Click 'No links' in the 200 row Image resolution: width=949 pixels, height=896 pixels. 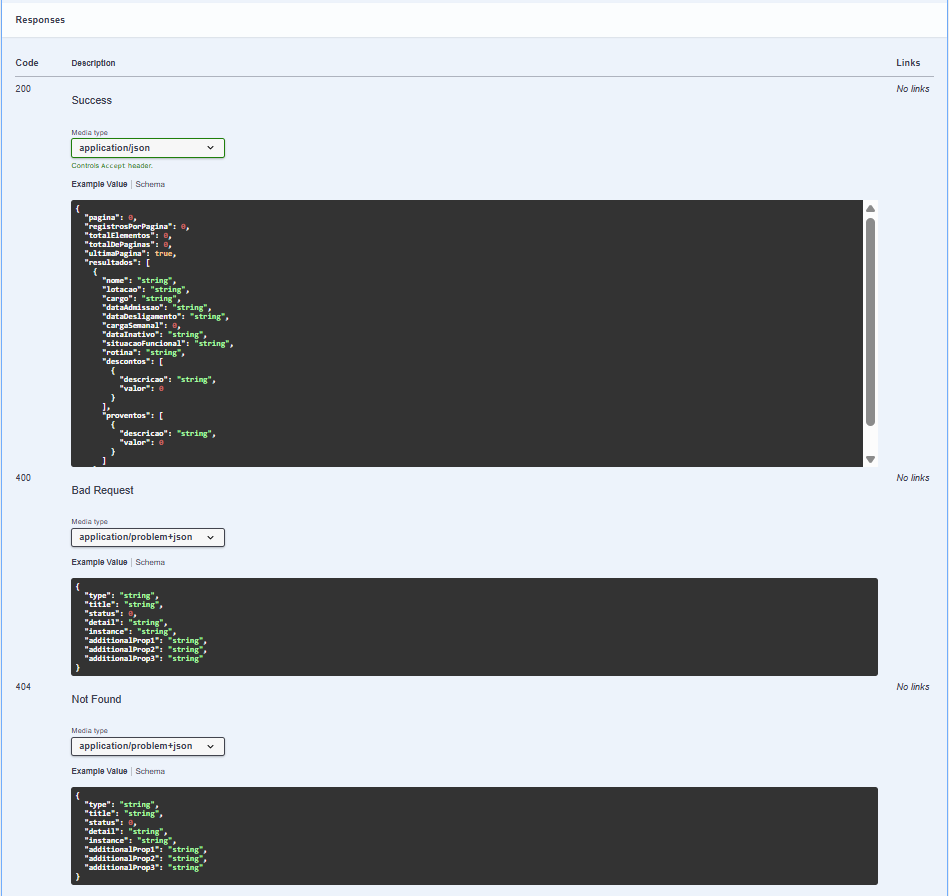pos(913,89)
